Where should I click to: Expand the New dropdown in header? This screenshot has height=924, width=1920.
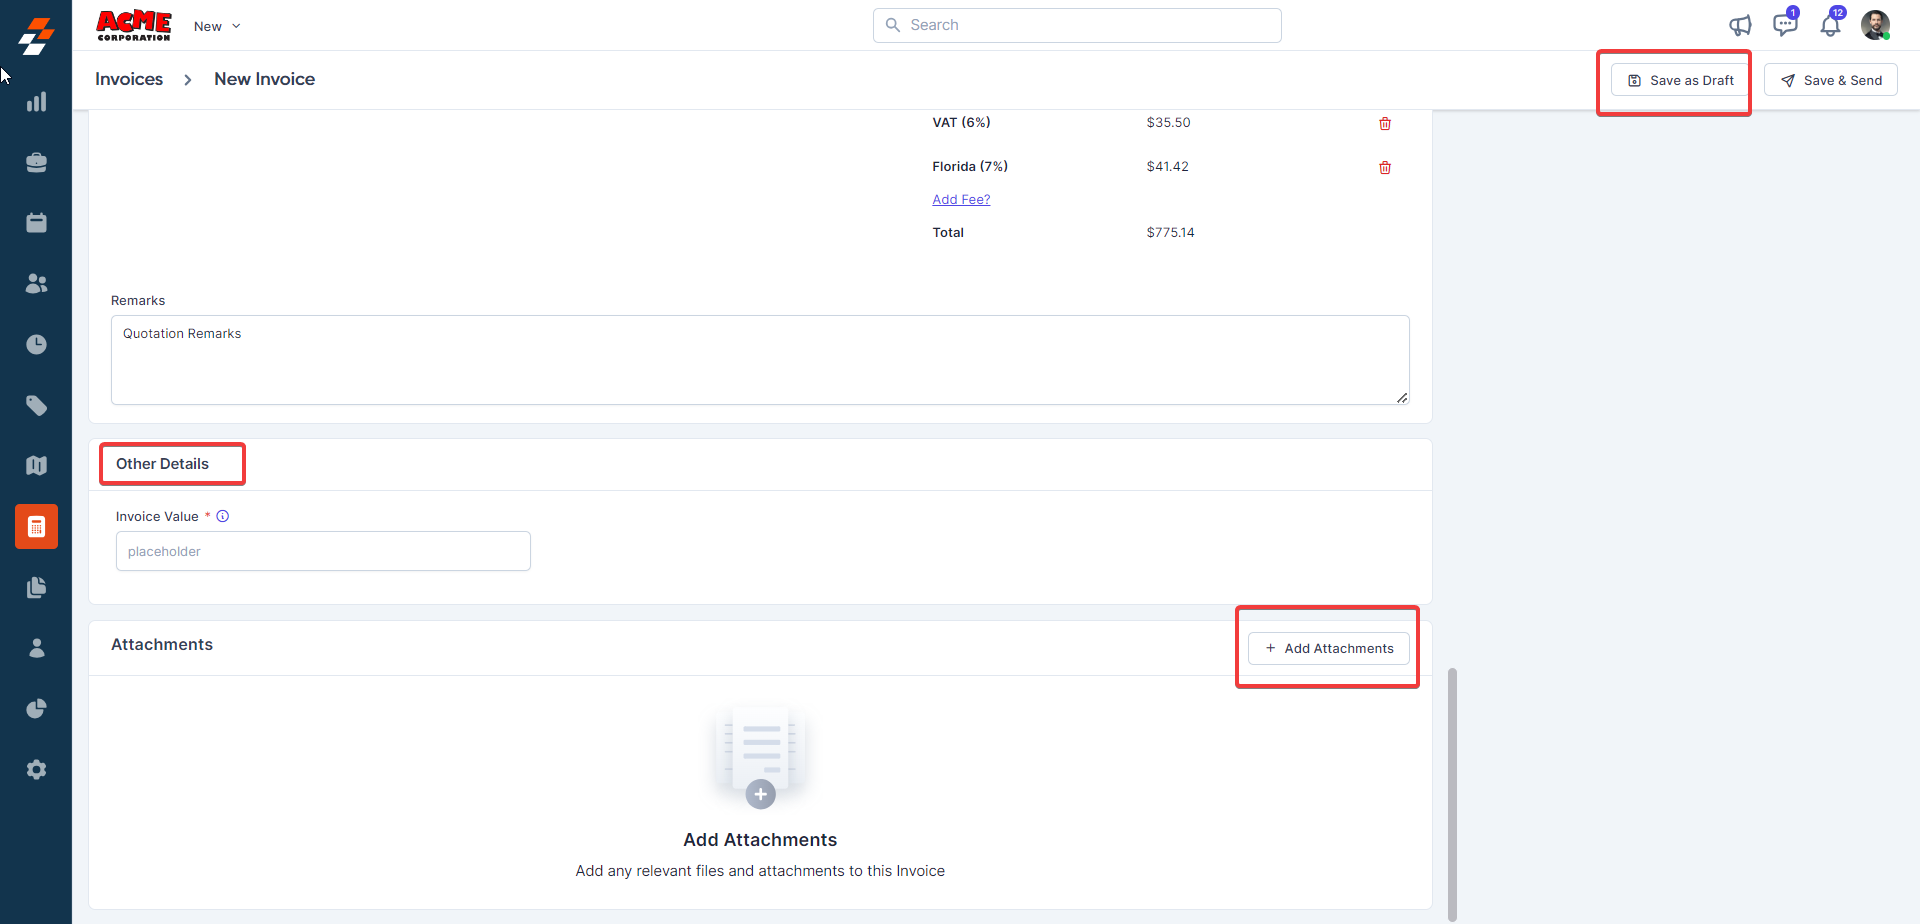tap(217, 27)
